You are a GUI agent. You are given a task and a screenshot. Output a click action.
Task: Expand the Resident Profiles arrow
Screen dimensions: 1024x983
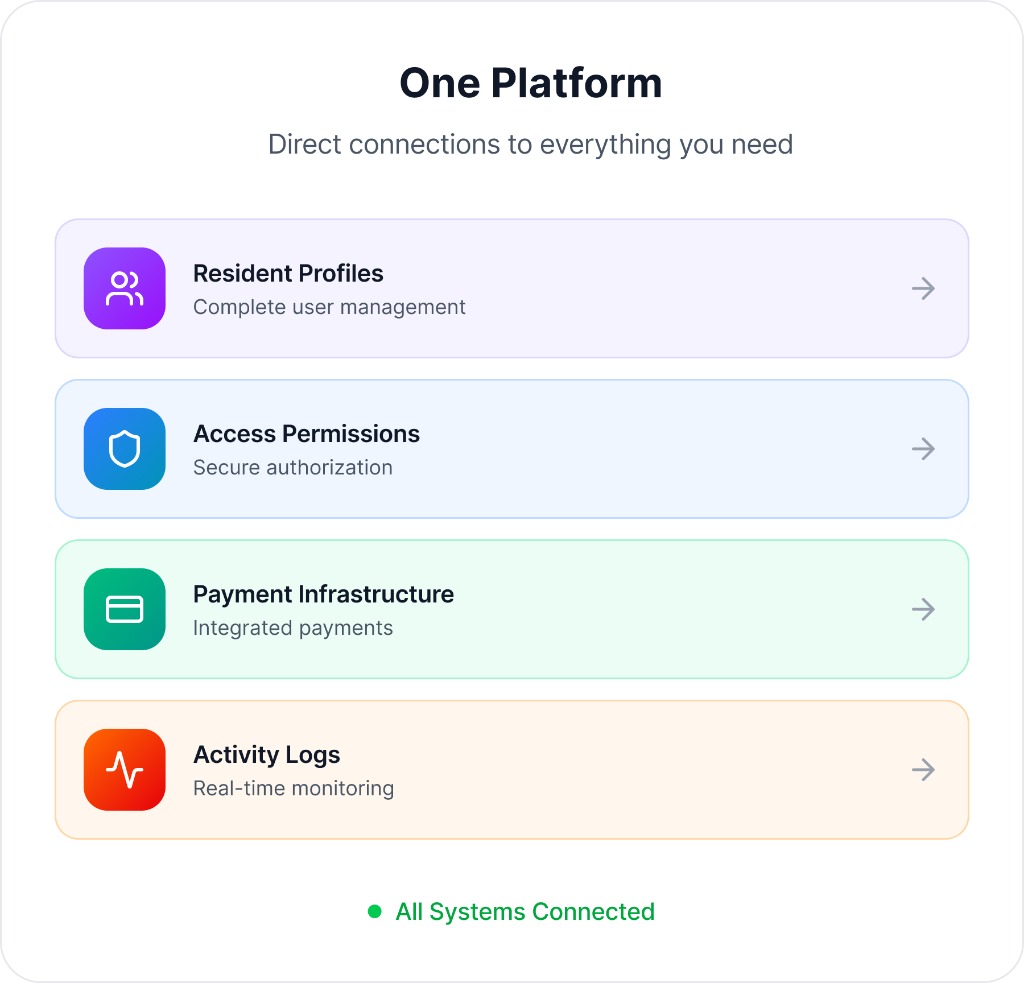pyautogui.click(x=923, y=288)
